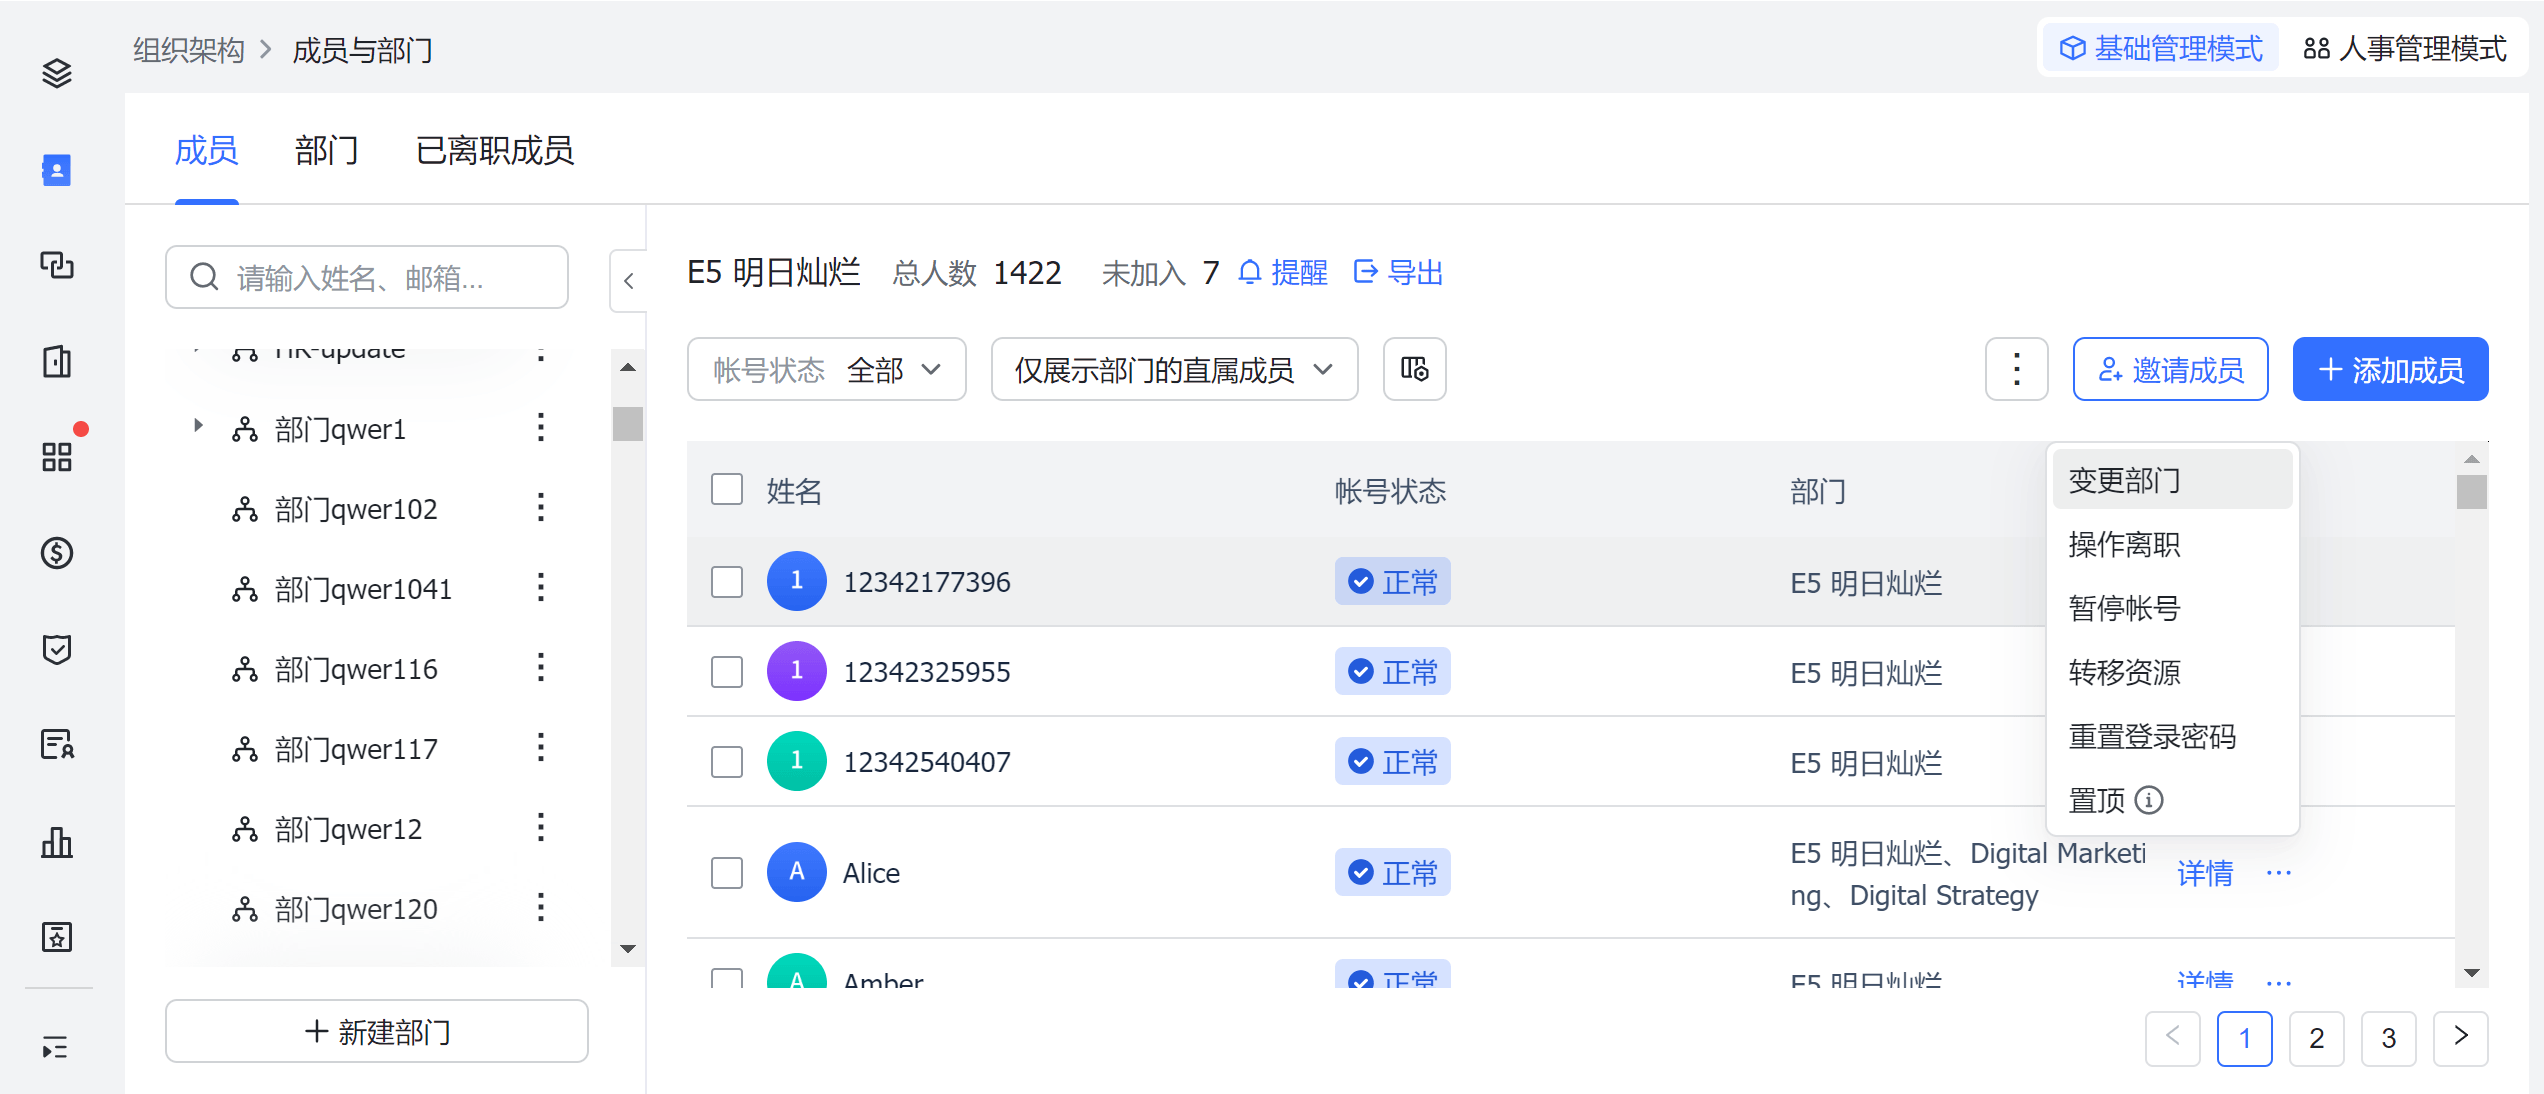Open the apps grid icon with red dot

tap(57, 457)
